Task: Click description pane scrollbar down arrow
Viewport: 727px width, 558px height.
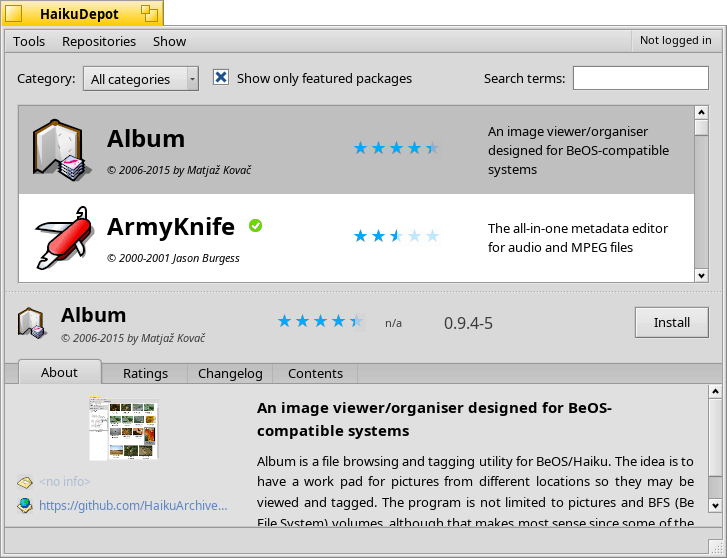Action: coord(715,506)
